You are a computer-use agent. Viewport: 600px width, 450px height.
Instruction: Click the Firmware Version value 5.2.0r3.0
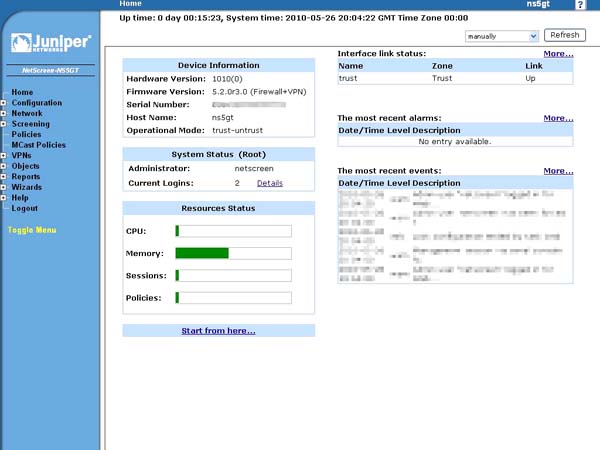(259, 92)
